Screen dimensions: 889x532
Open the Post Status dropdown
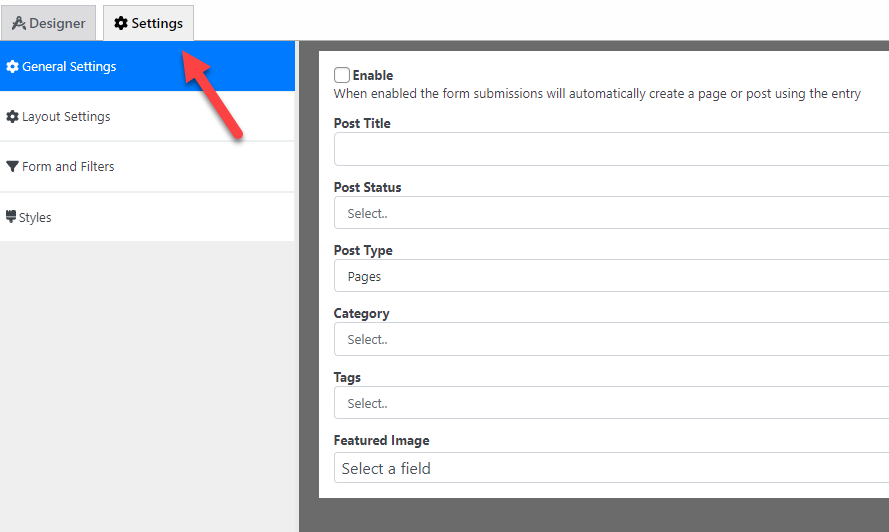click(611, 213)
